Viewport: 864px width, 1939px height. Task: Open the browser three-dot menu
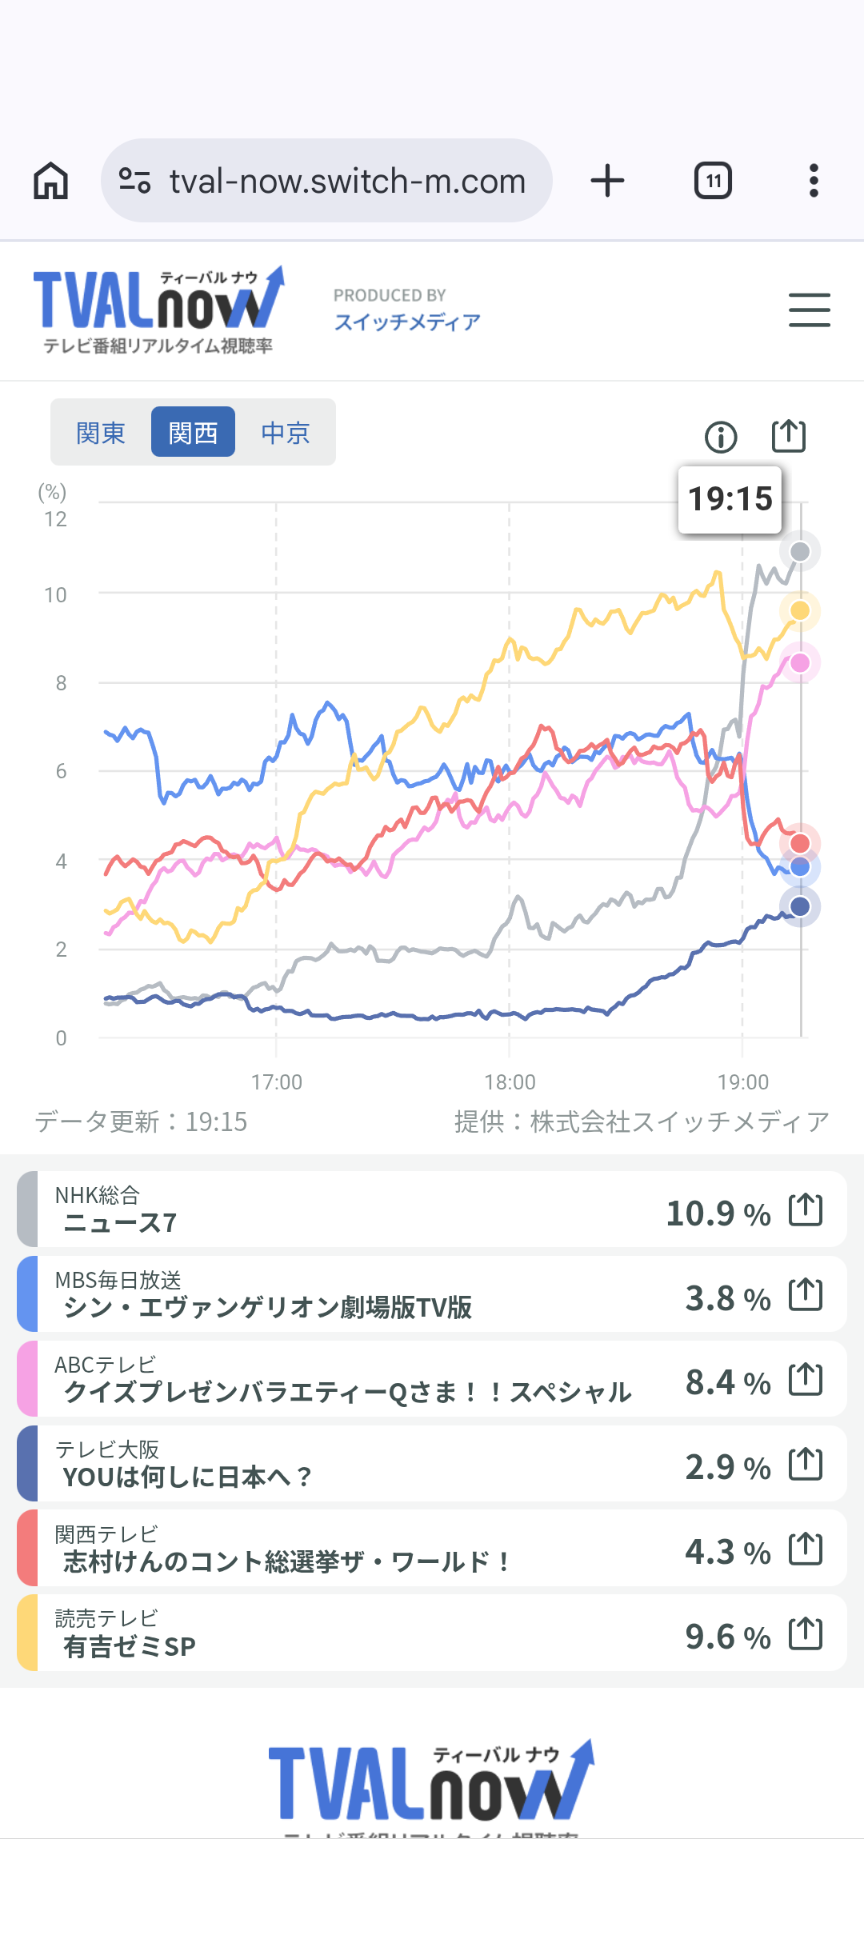814,181
